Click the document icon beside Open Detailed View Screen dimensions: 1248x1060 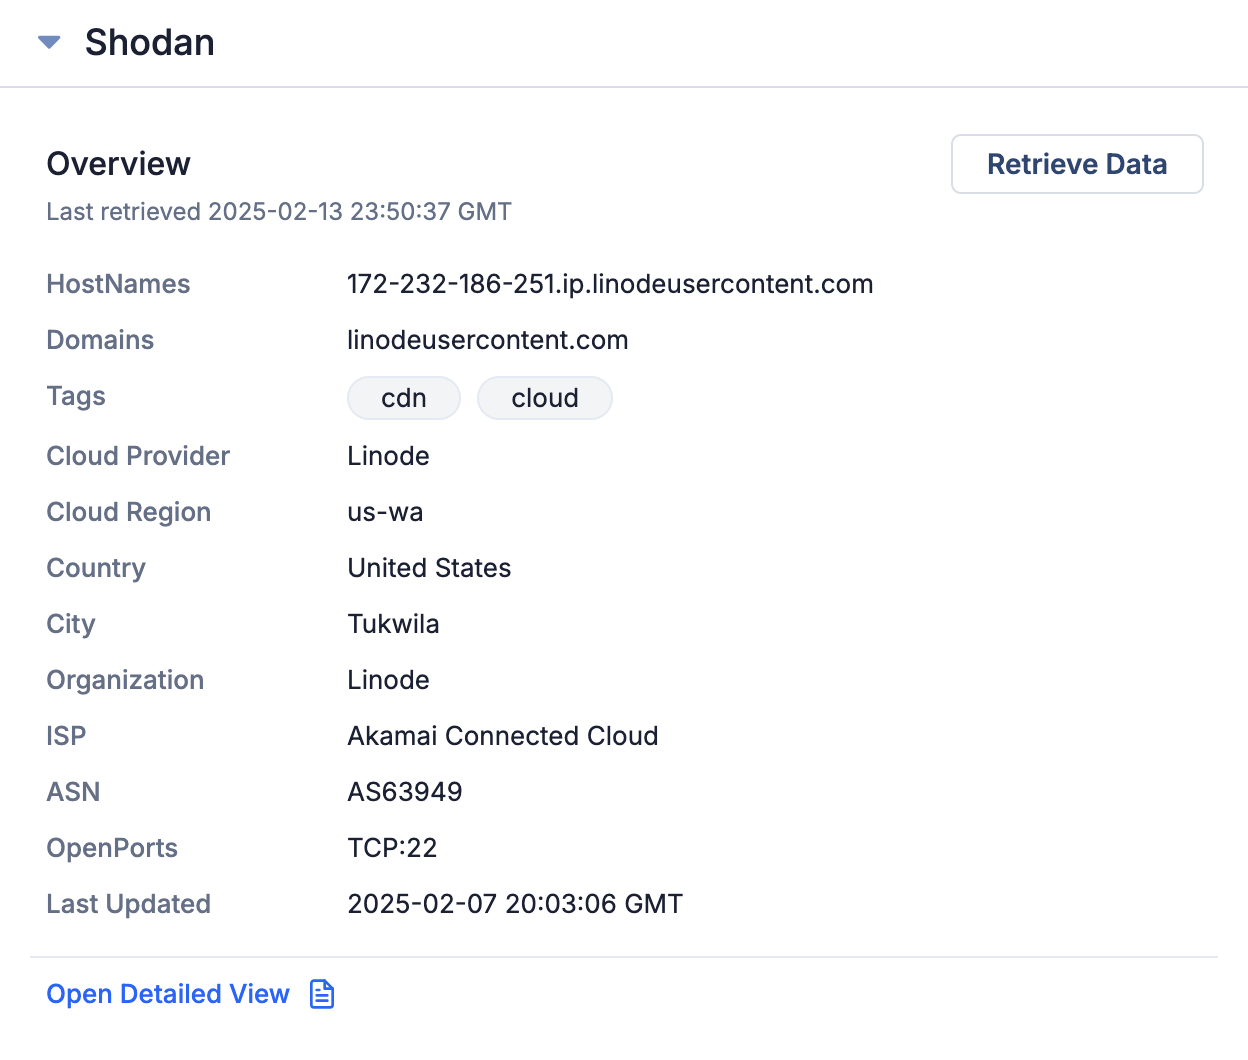(x=321, y=993)
